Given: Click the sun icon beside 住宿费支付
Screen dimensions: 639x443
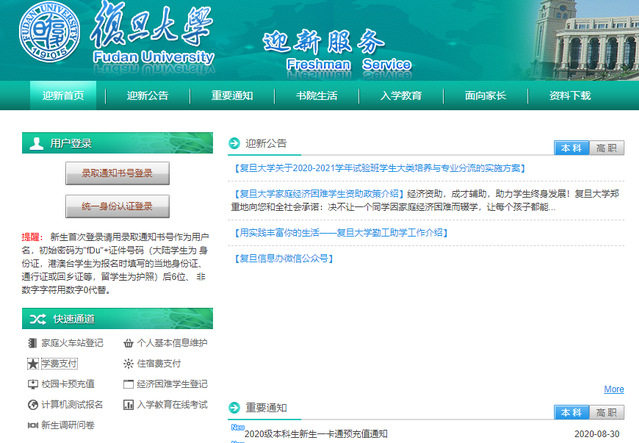Looking at the screenshot, I should tap(128, 364).
